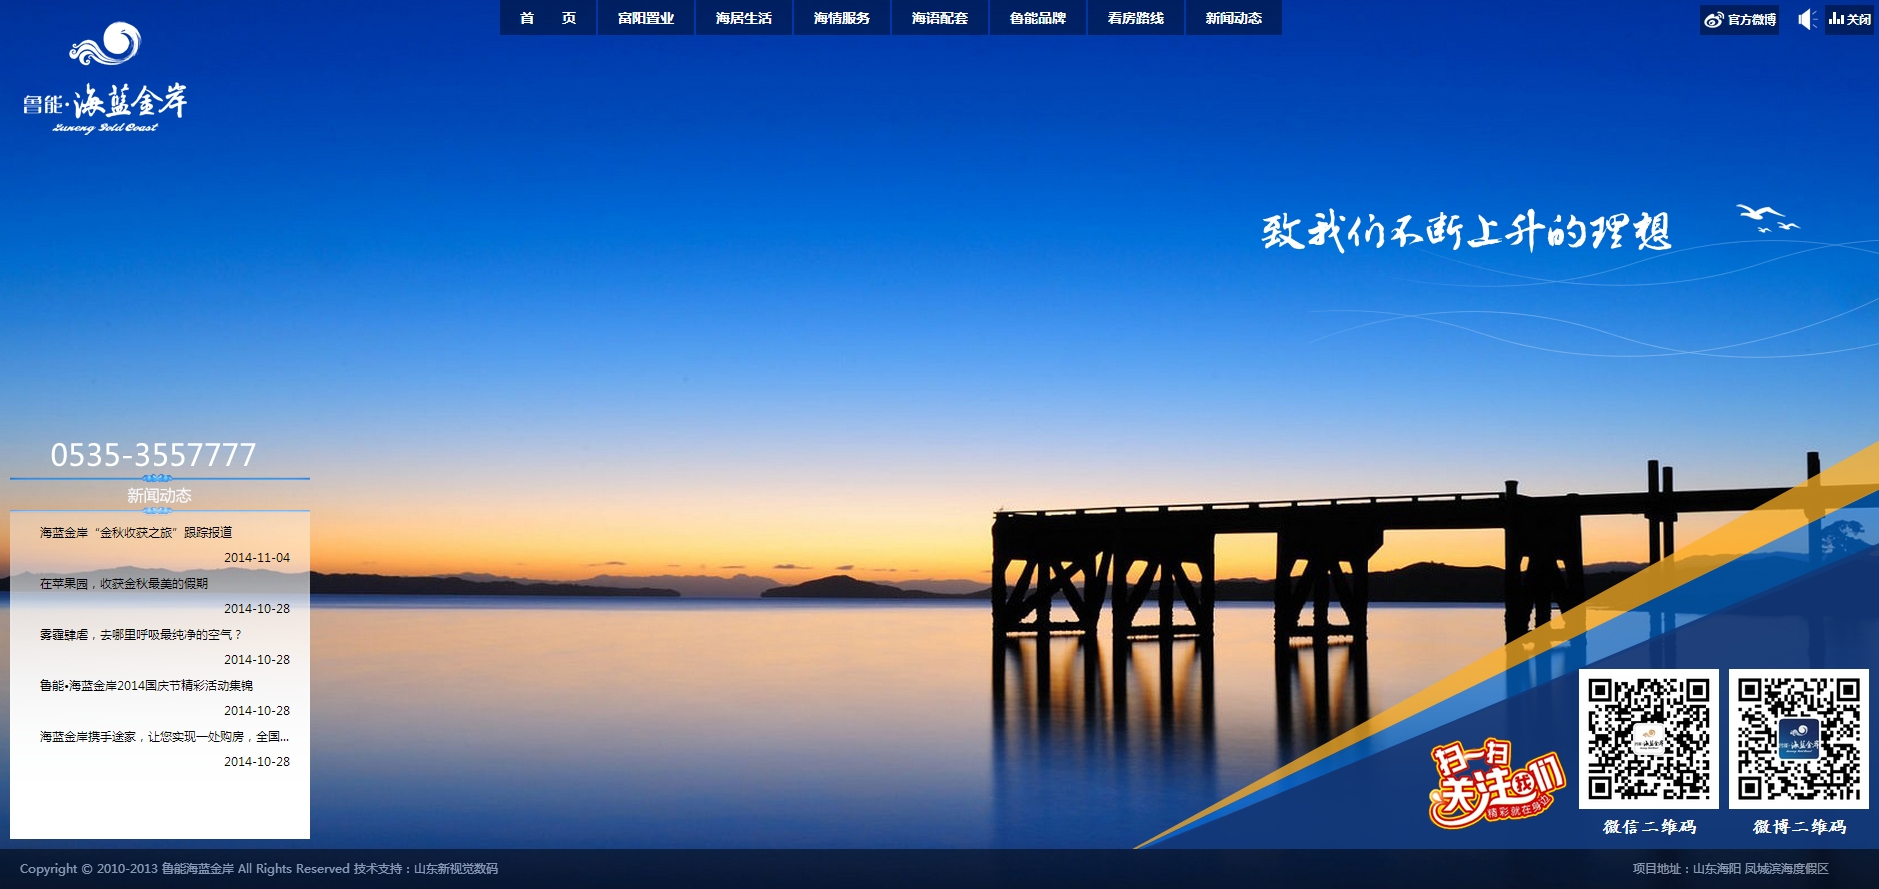The image size is (1879, 889).
Task: Open the 官方微博 Weibo link
Action: (1740, 19)
